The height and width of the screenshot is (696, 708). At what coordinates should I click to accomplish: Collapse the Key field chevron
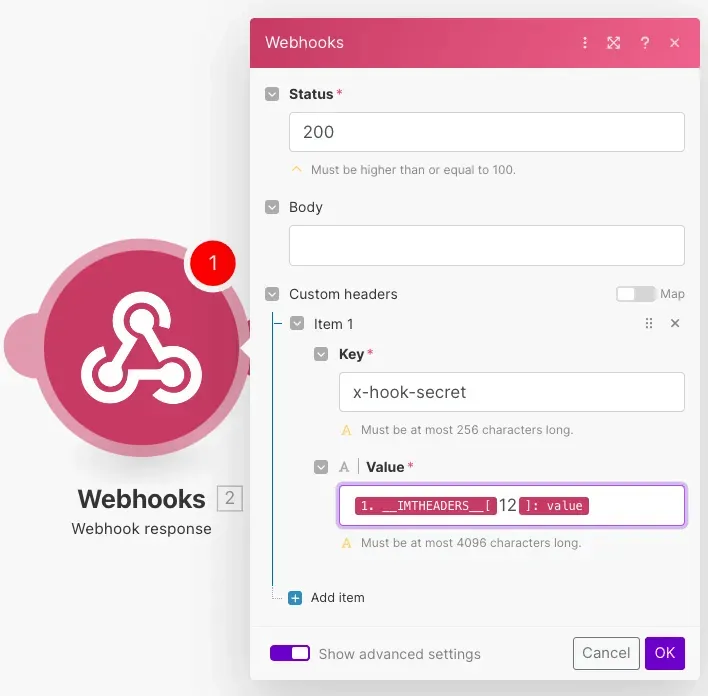pyautogui.click(x=321, y=354)
